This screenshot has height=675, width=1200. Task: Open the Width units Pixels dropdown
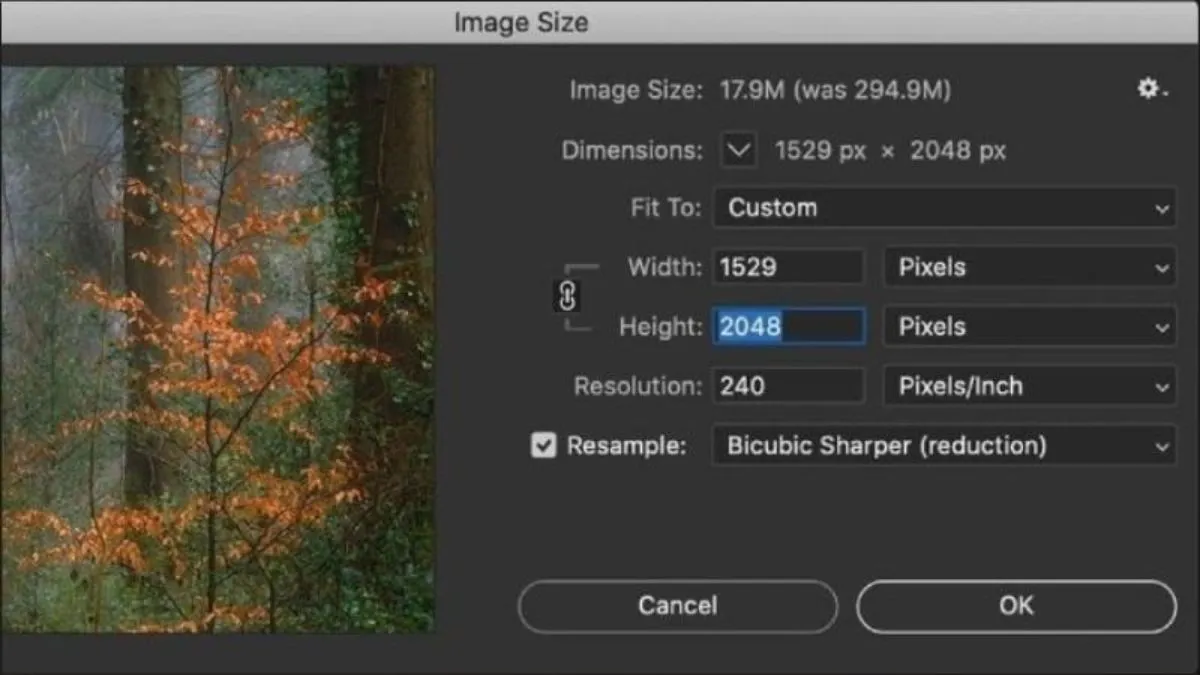tap(1029, 268)
